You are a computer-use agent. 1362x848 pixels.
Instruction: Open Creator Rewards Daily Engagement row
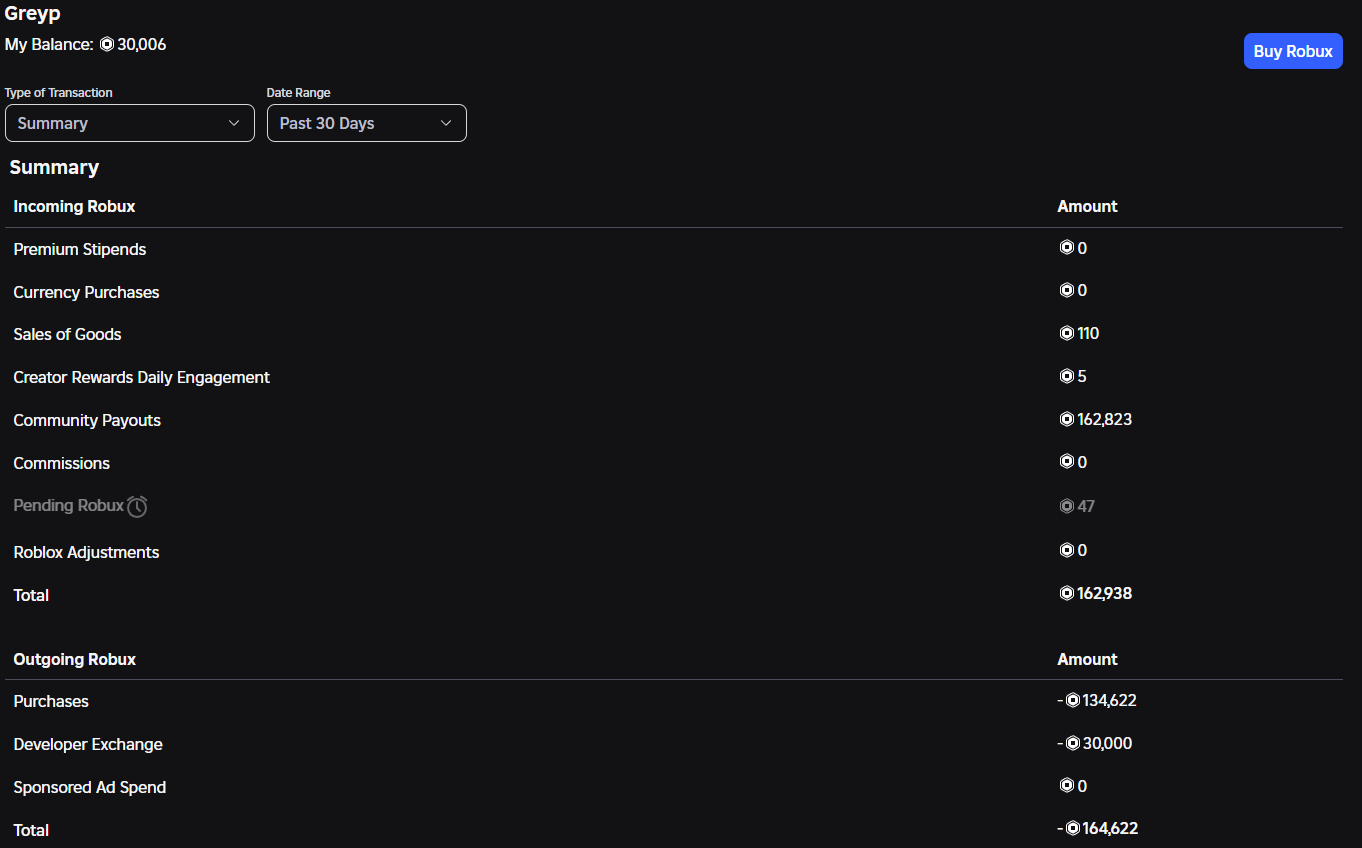tap(674, 377)
